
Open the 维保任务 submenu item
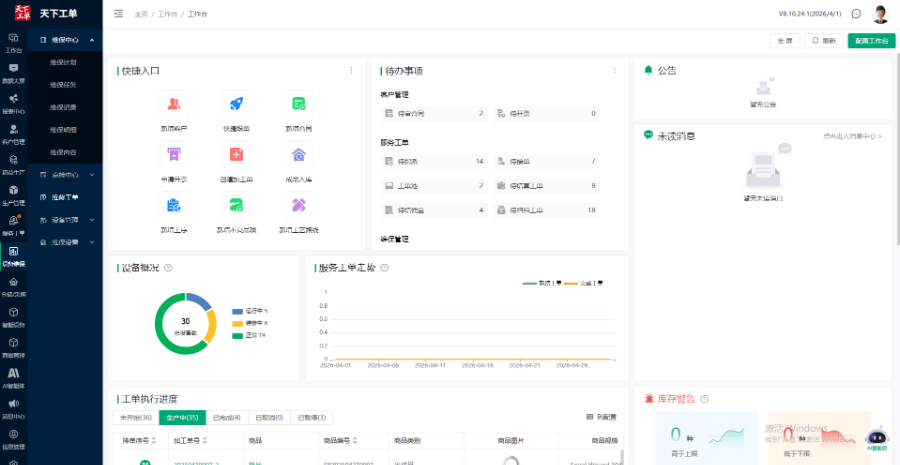coord(65,85)
